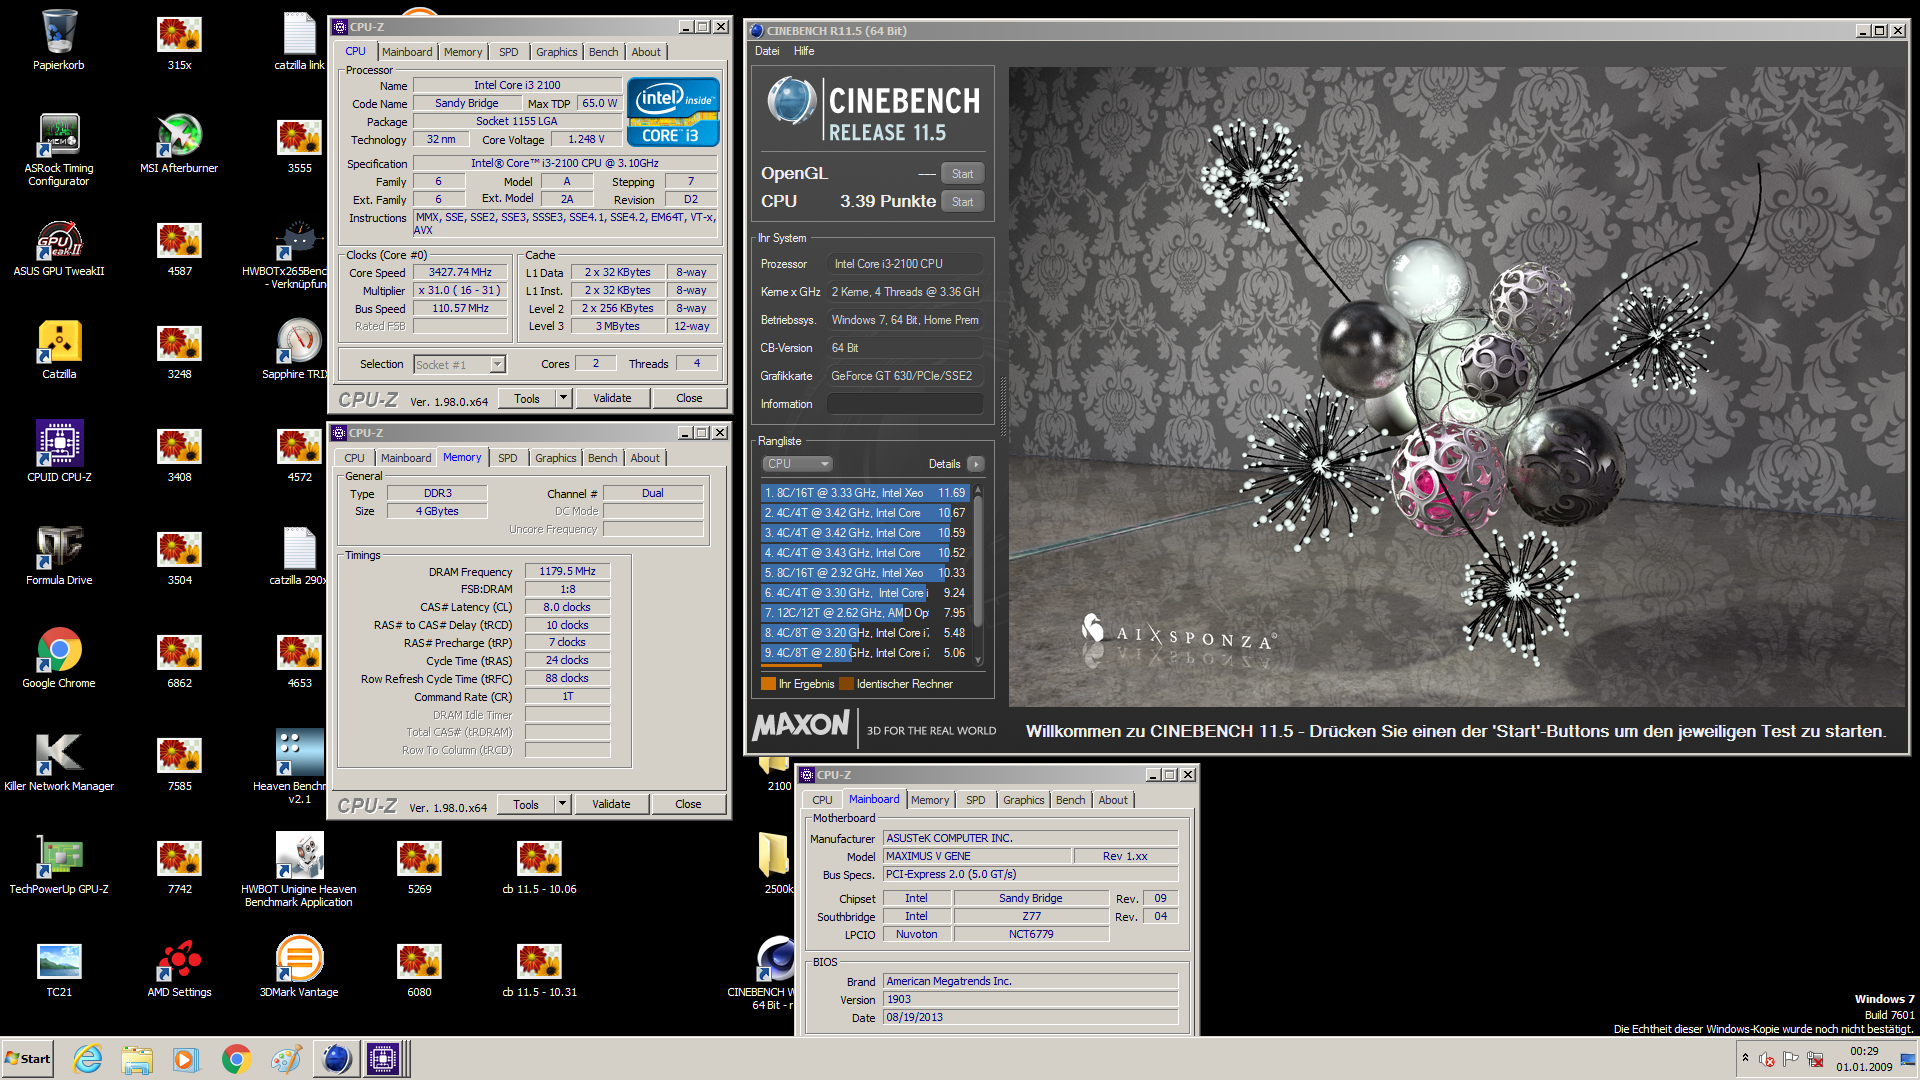Select Graphics tab in Mainboard CPU-Z window
This screenshot has width=1920, height=1080.
coord(1024,800)
